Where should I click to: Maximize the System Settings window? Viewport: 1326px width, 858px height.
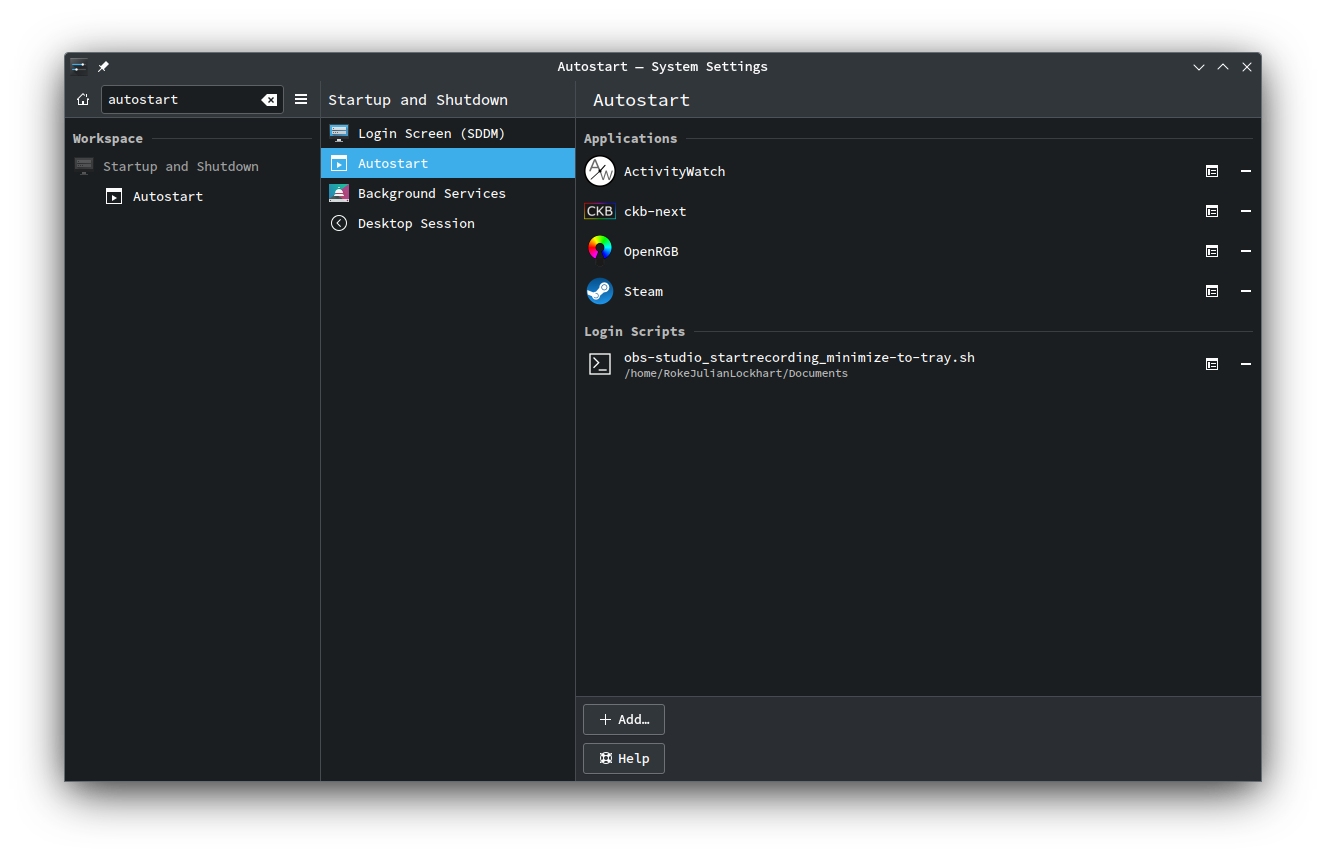[1223, 67]
